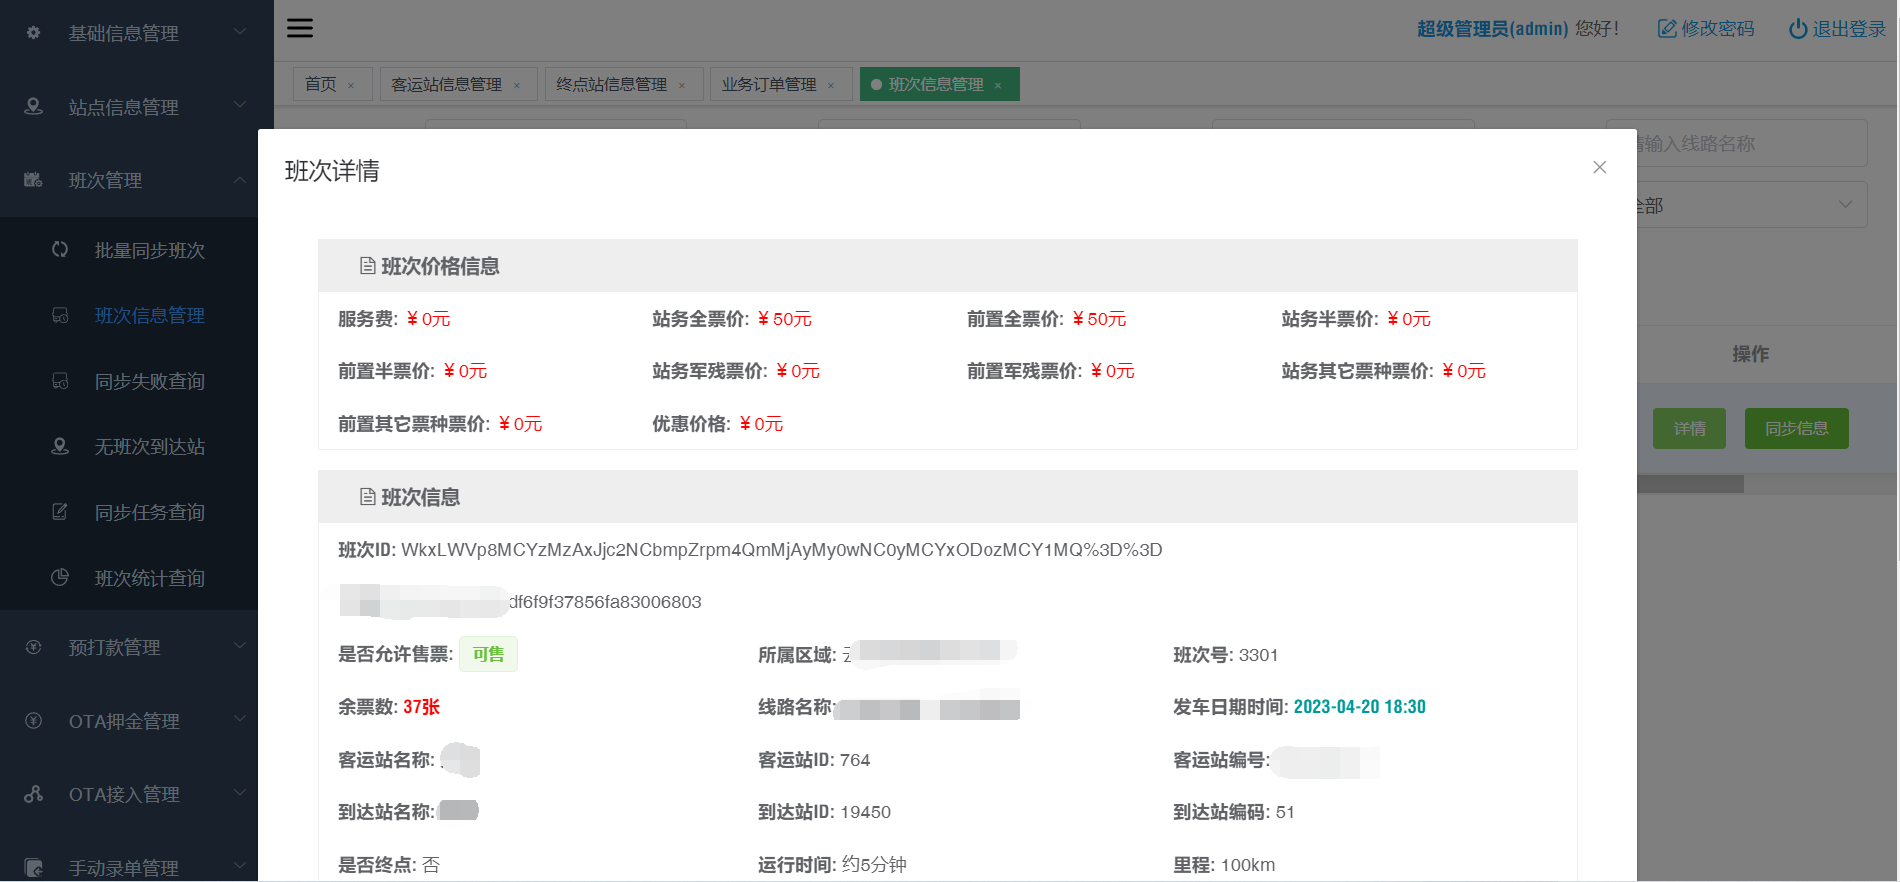The image size is (1900, 882).
Task: Click the table horizontal scrollbar thumb
Action: pyautogui.click(x=1690, y=484)
